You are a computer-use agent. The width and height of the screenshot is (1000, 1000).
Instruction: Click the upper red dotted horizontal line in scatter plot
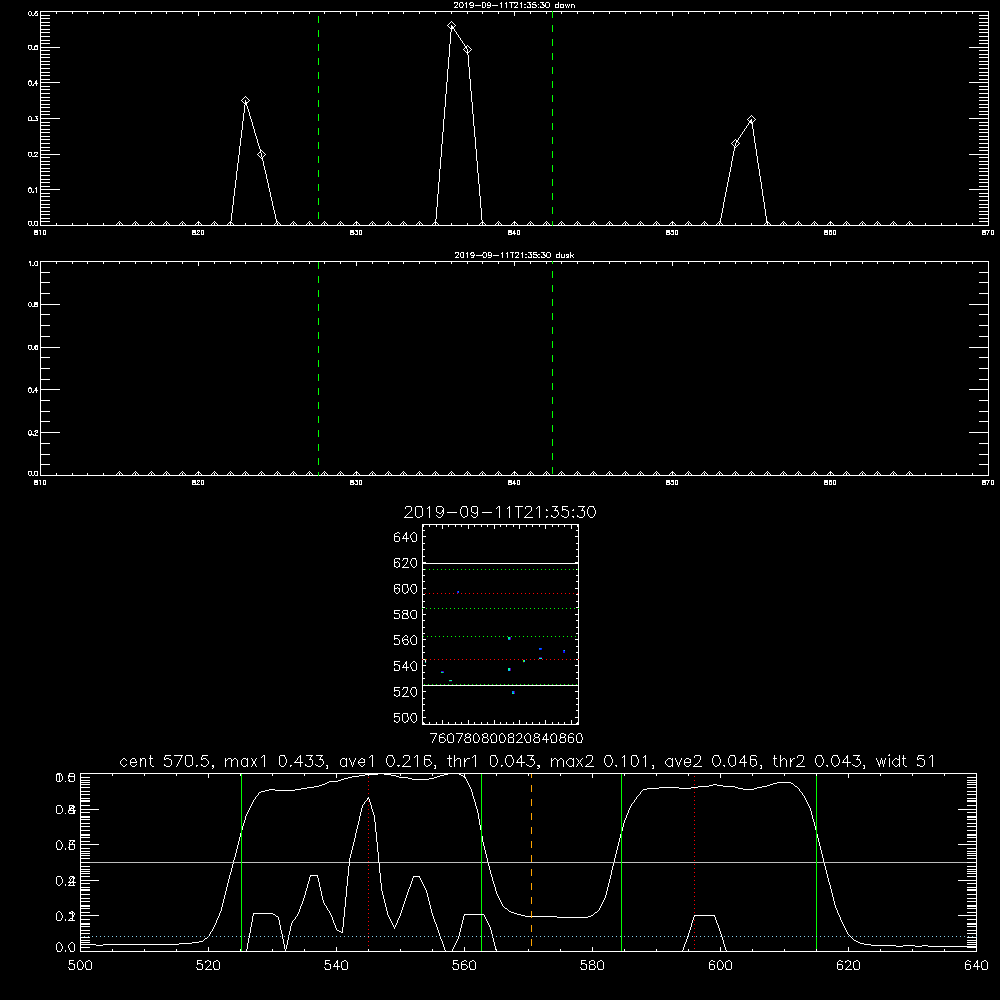501,594
